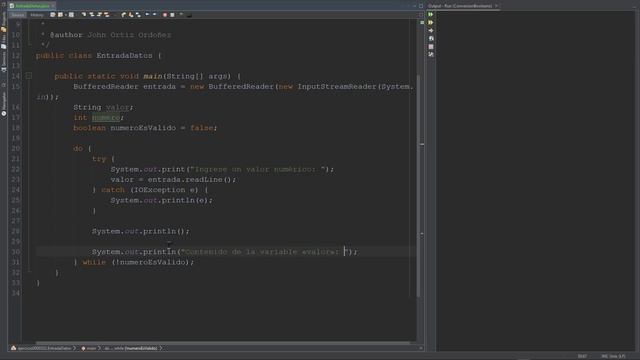
Task: Click the cursor position indicator in status bar
Action: [582, 356]
